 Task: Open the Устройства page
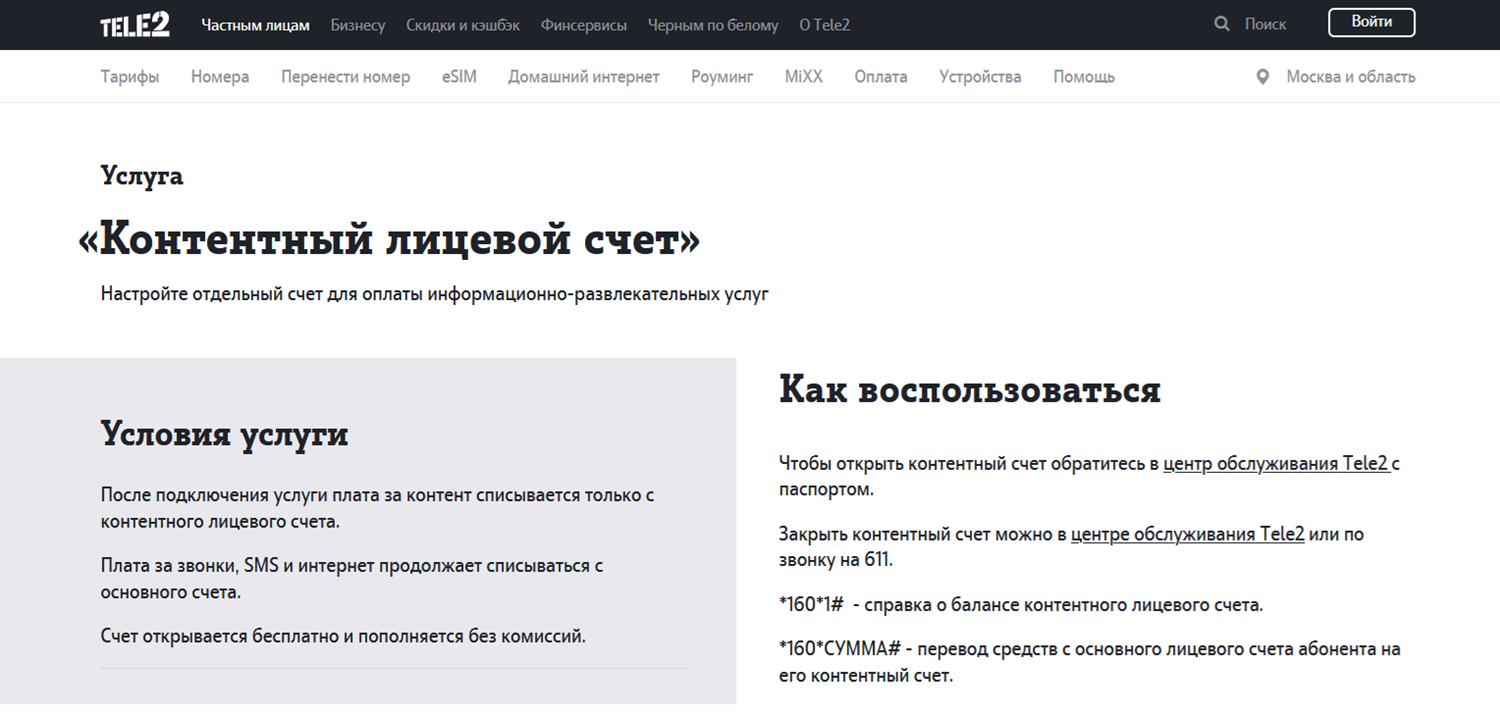980,77
